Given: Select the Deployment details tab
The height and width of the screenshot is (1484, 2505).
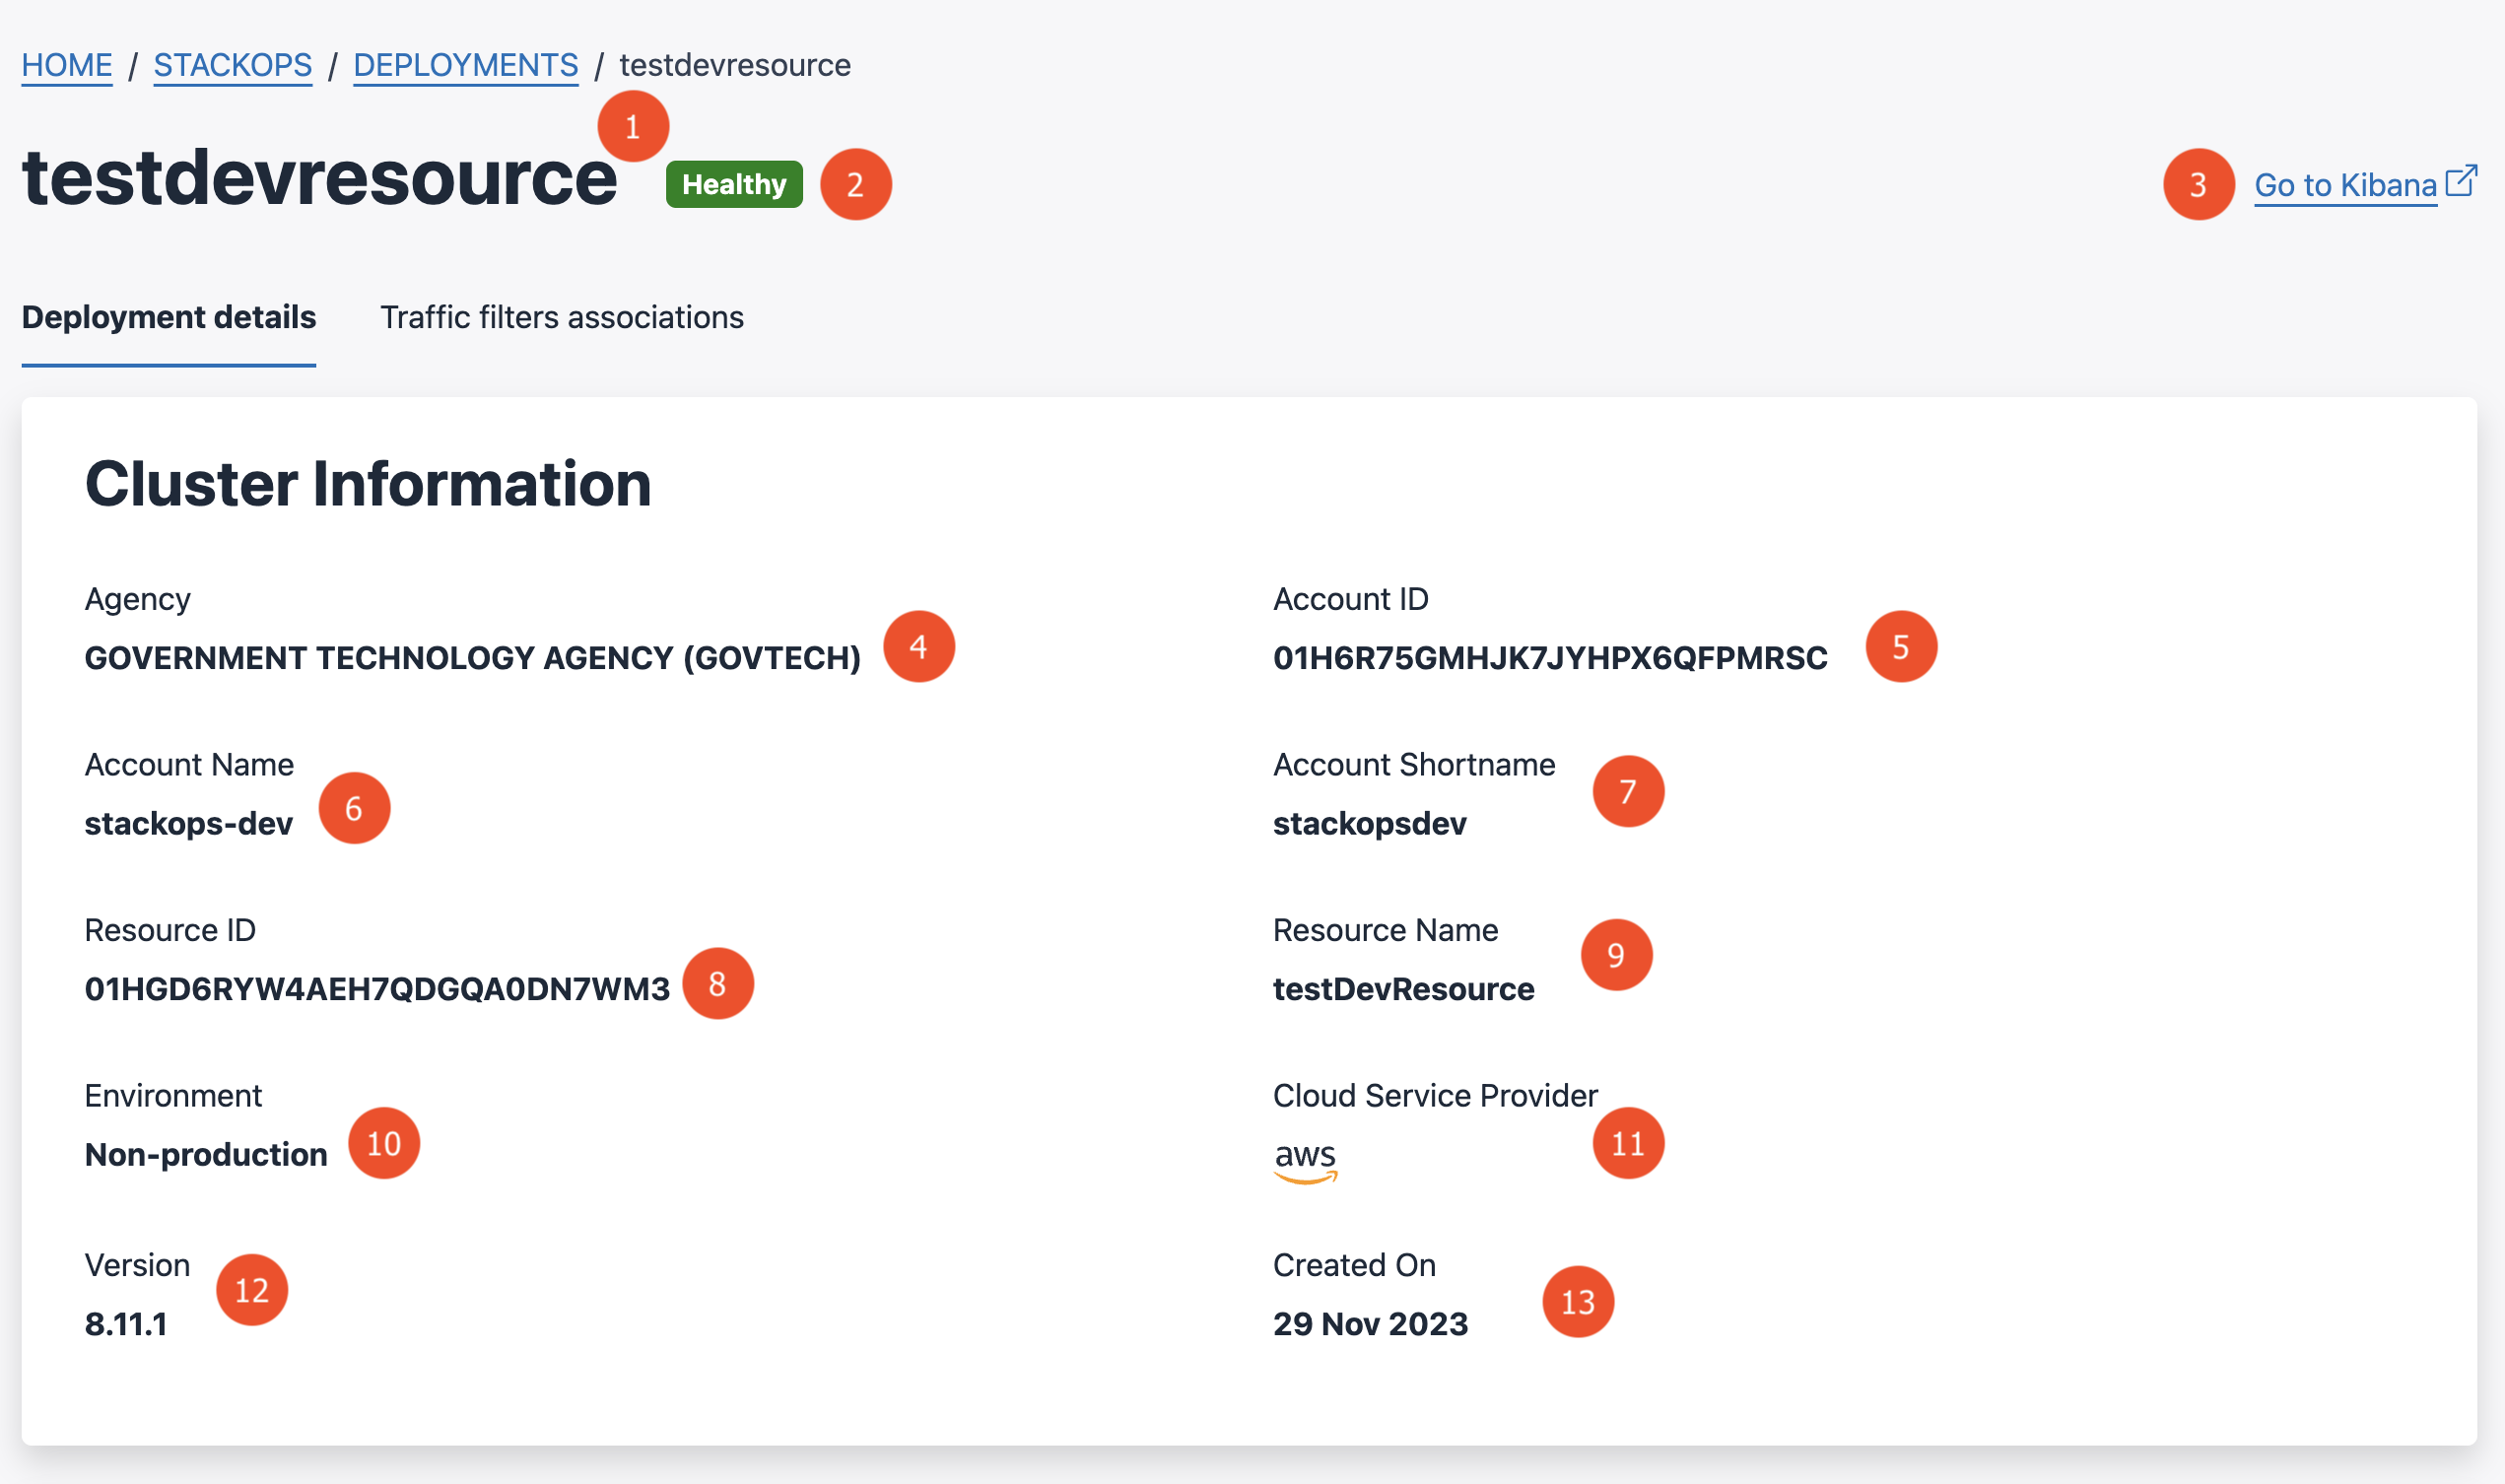Looking at the screenshot, I should (x=168, y=317).
